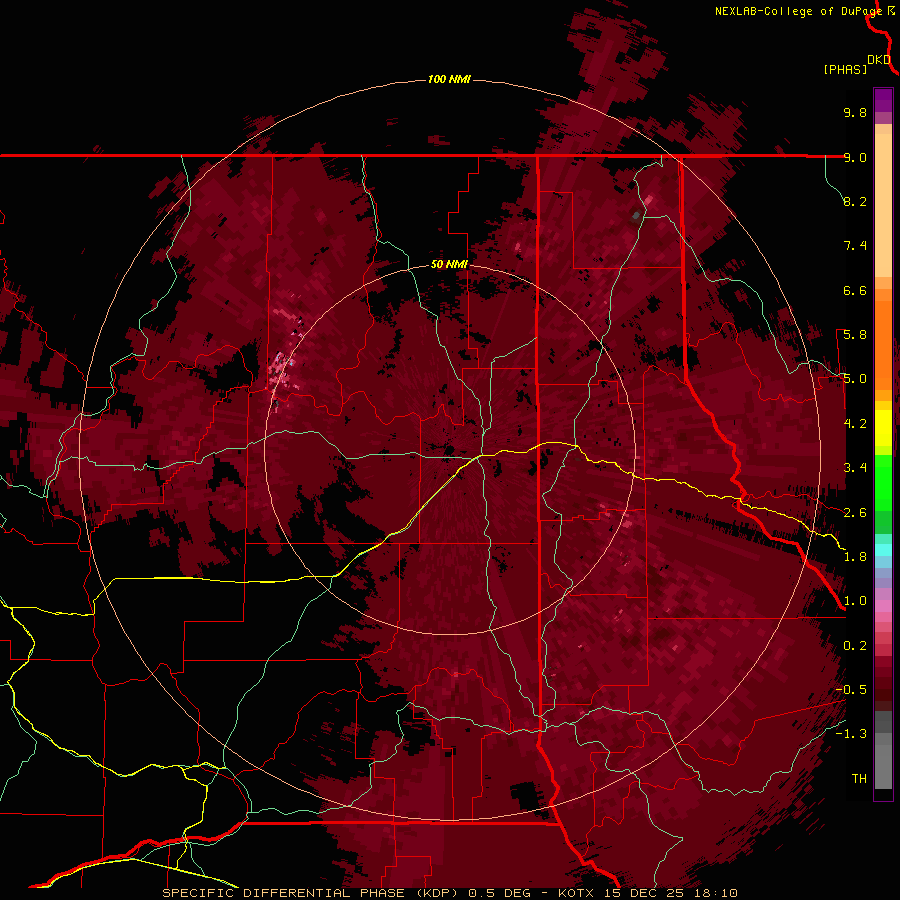Image resolution: width=900 pixels, height=900 pixels.
Task: Click the [PHAS] units label above the scale
Action: 845,69
